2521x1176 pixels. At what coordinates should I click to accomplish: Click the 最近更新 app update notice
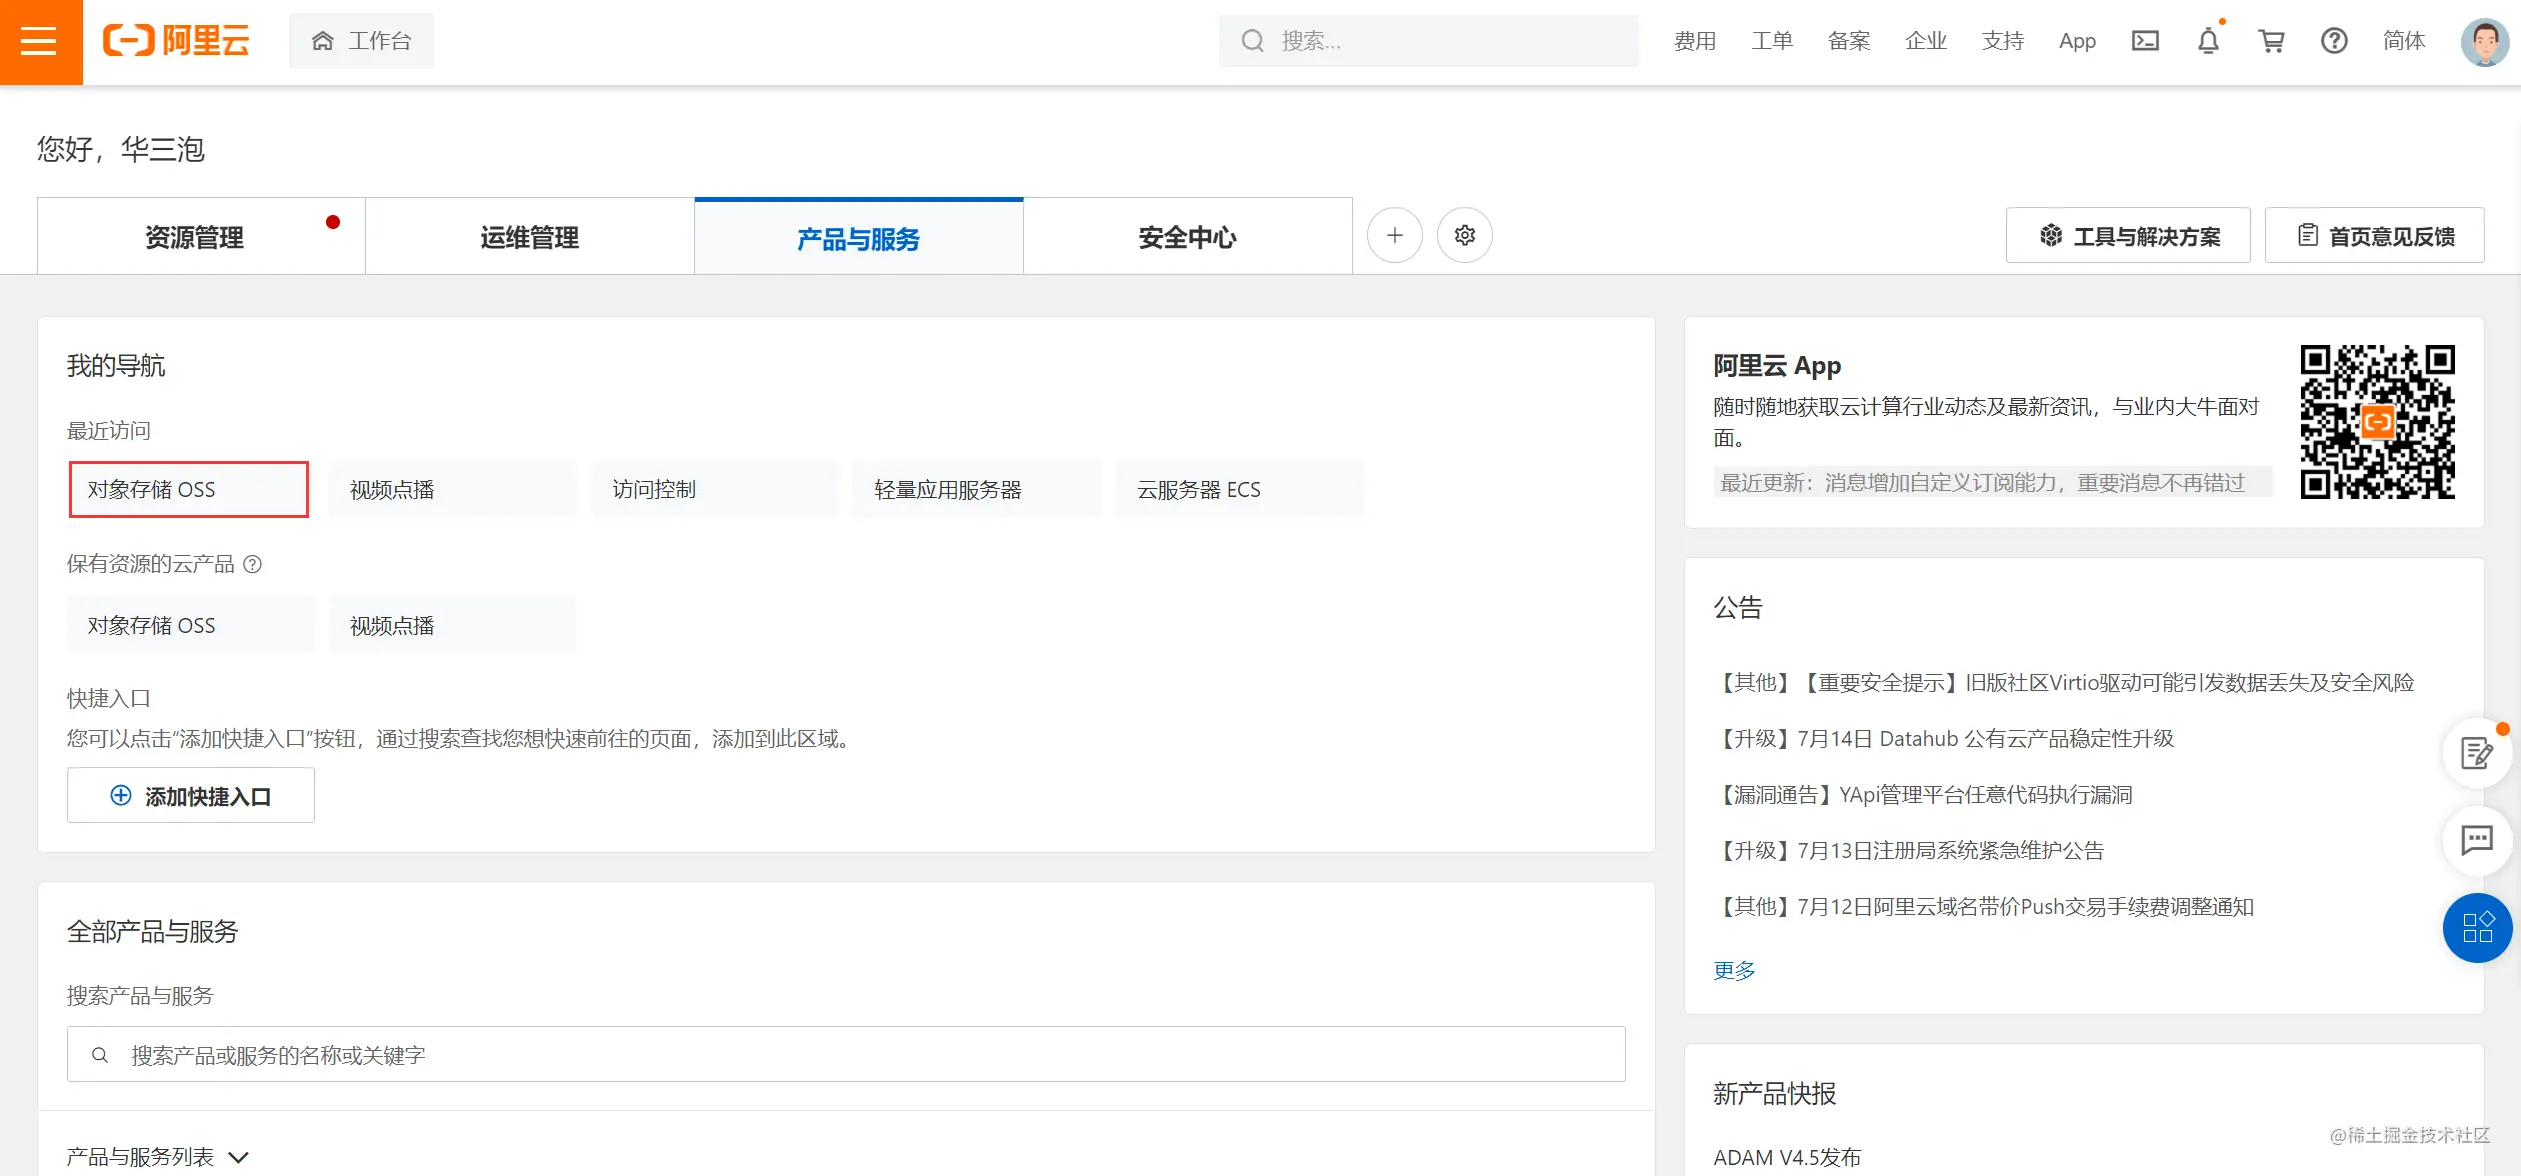(1993, 483)
